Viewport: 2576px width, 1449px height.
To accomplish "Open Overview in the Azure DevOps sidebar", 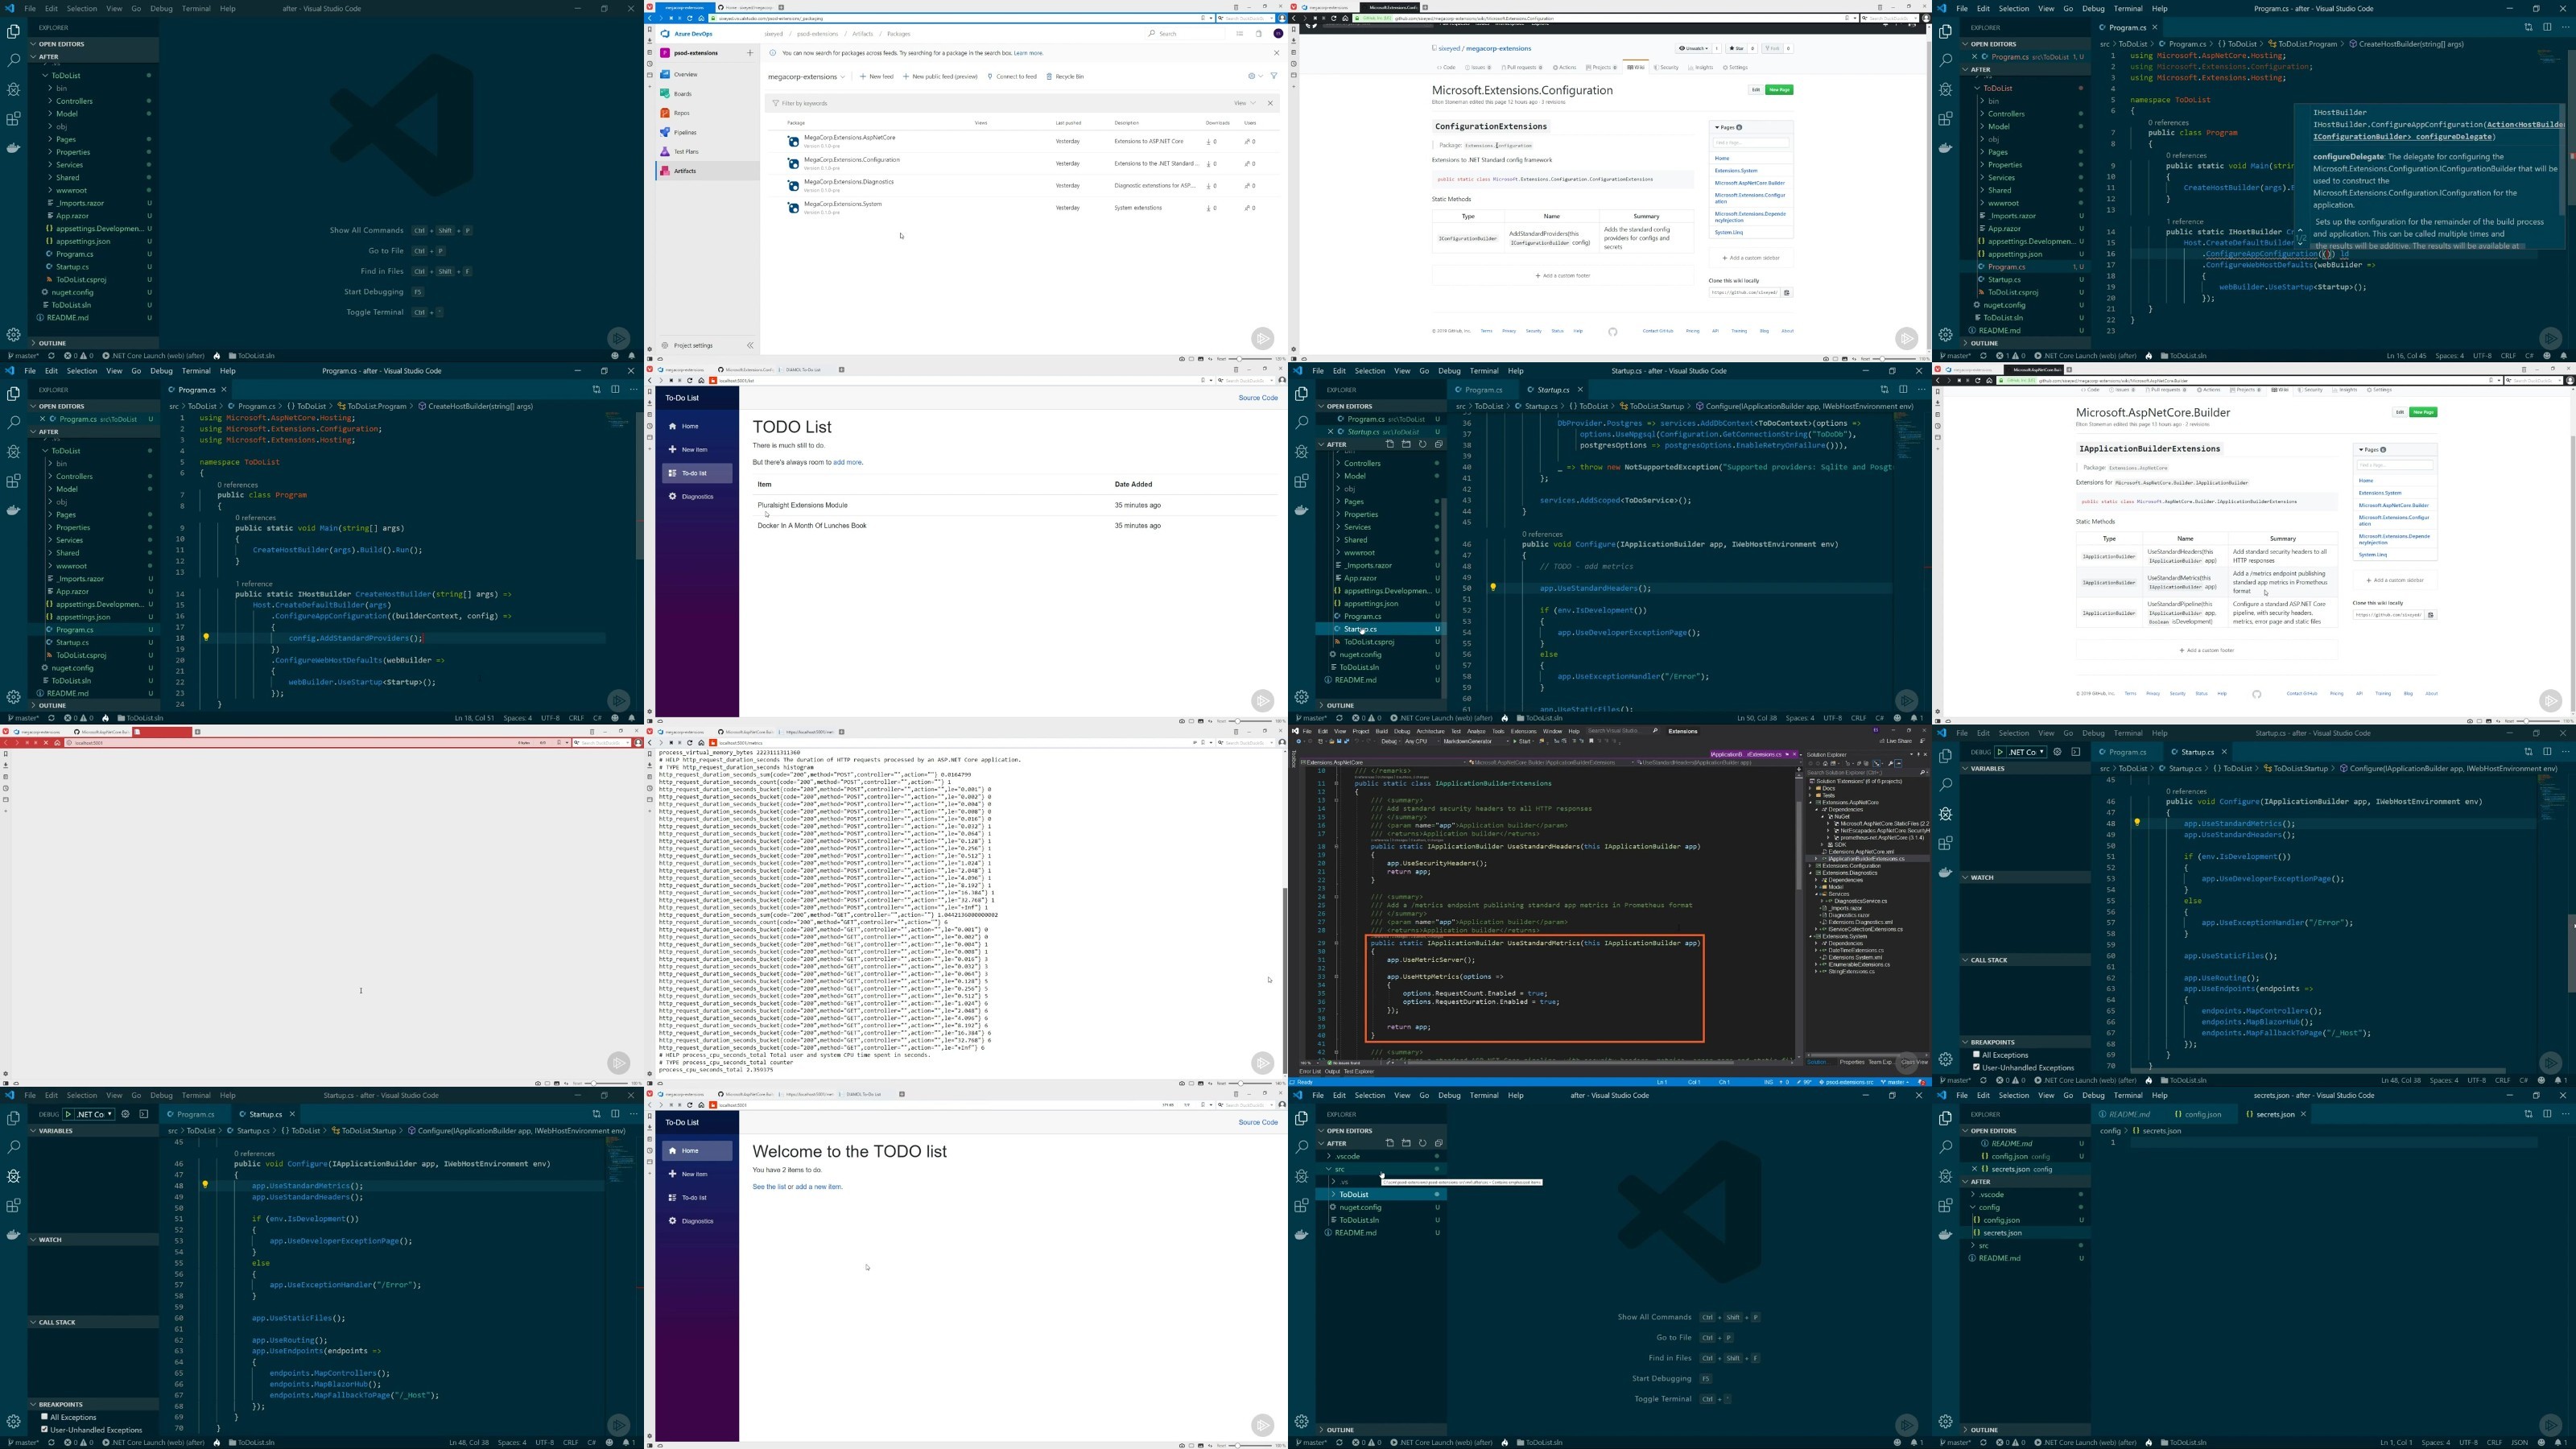I will click(x=685, y=74).
